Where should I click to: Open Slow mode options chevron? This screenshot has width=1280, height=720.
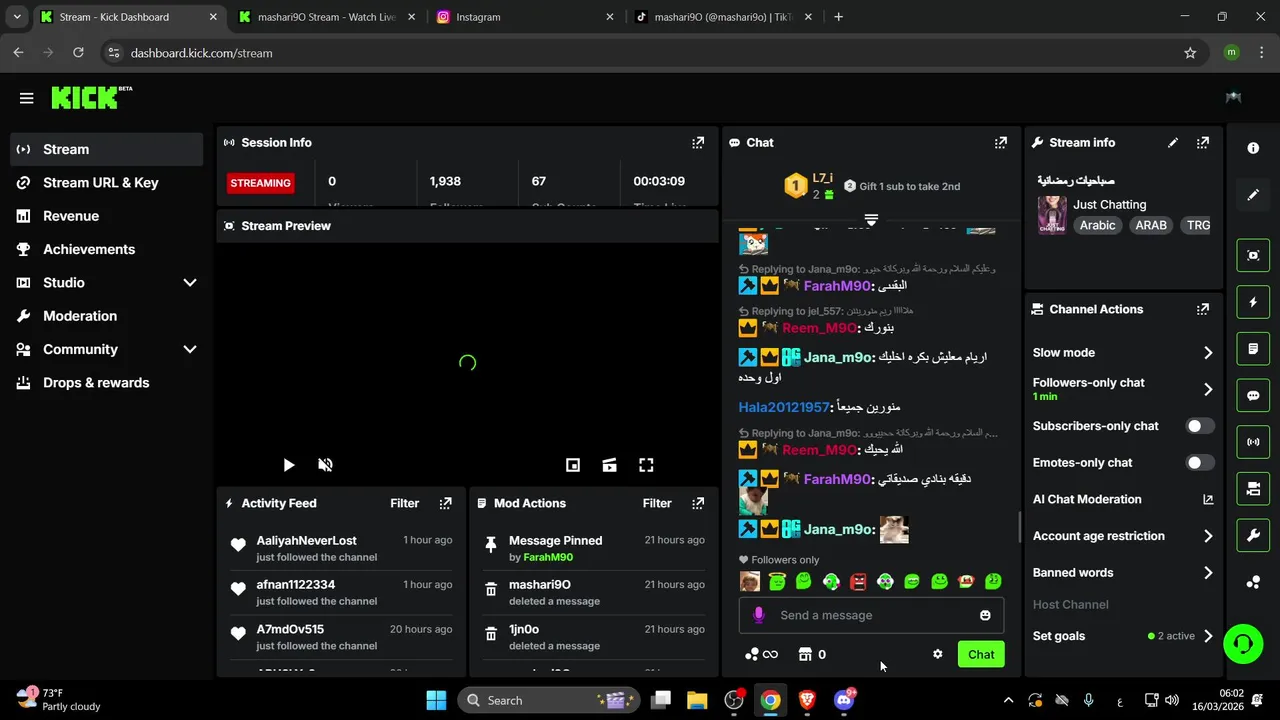1207,353
